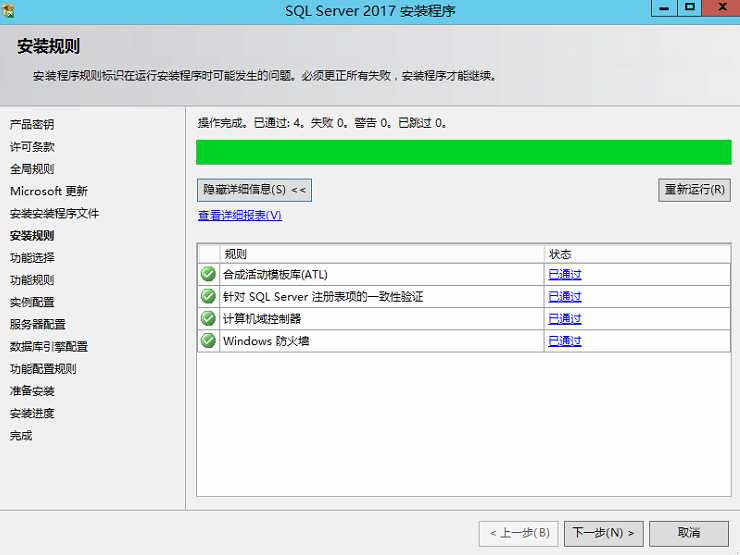This screenshot has width=740, height=555.
Task: Cancel setup with 取消 button
Action: click(689, 533)
